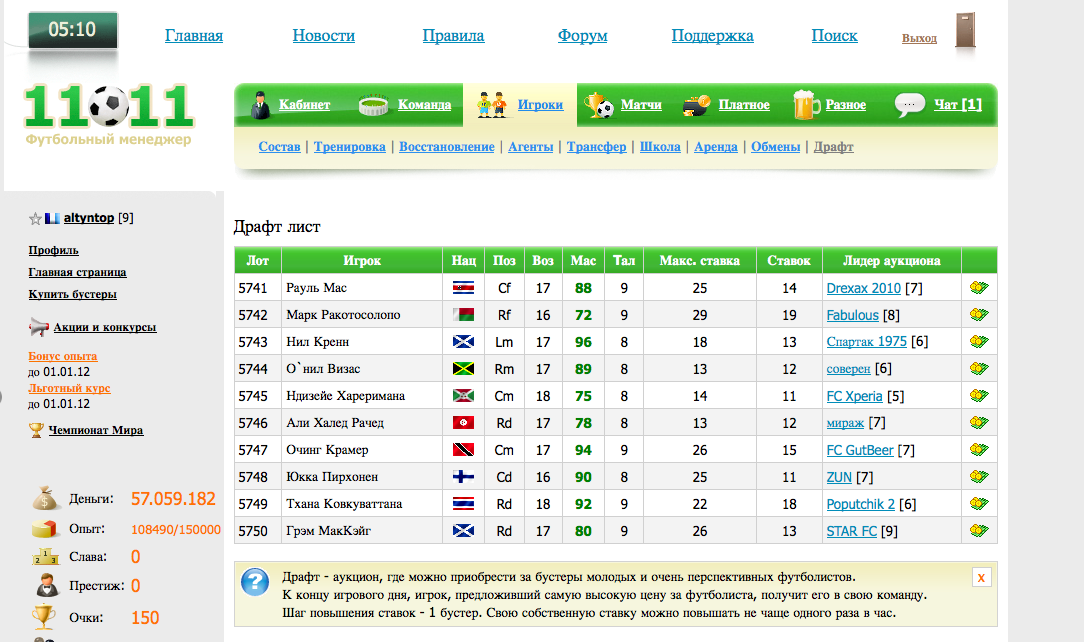Open the Обмены submenu link
This screenshot has height=642, width=1084.
click(x=776, y=147)
